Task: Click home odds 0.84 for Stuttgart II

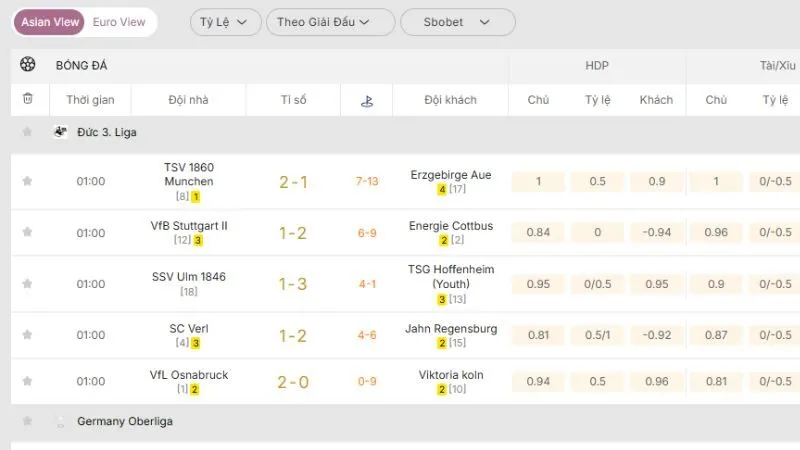Action: coord(538,233)
